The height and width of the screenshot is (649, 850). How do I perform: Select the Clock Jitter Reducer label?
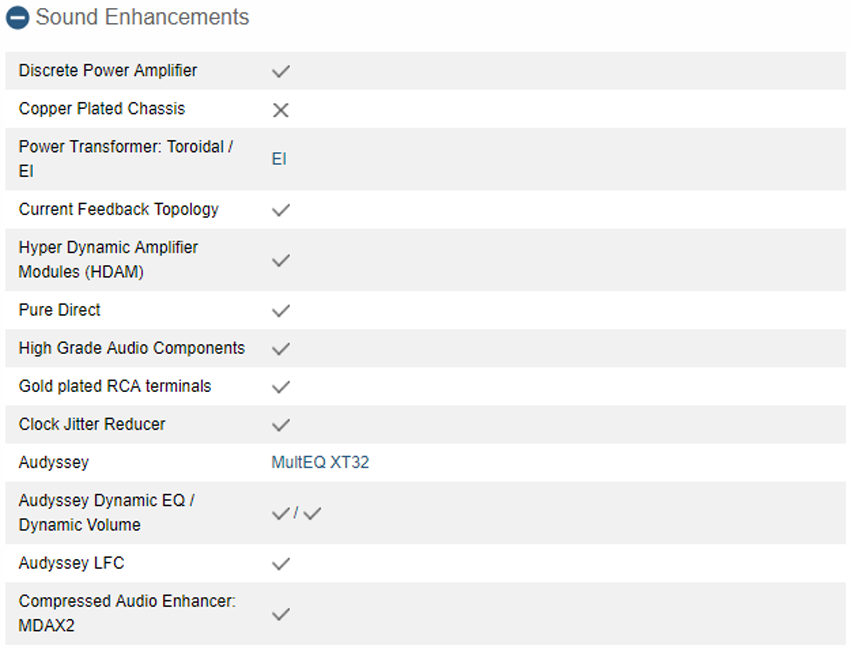[92, 424]
